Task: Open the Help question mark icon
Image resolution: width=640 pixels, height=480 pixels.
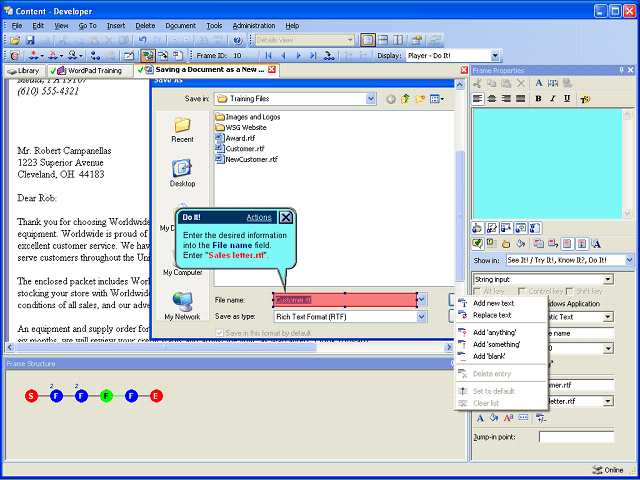Action: (238, 40)
